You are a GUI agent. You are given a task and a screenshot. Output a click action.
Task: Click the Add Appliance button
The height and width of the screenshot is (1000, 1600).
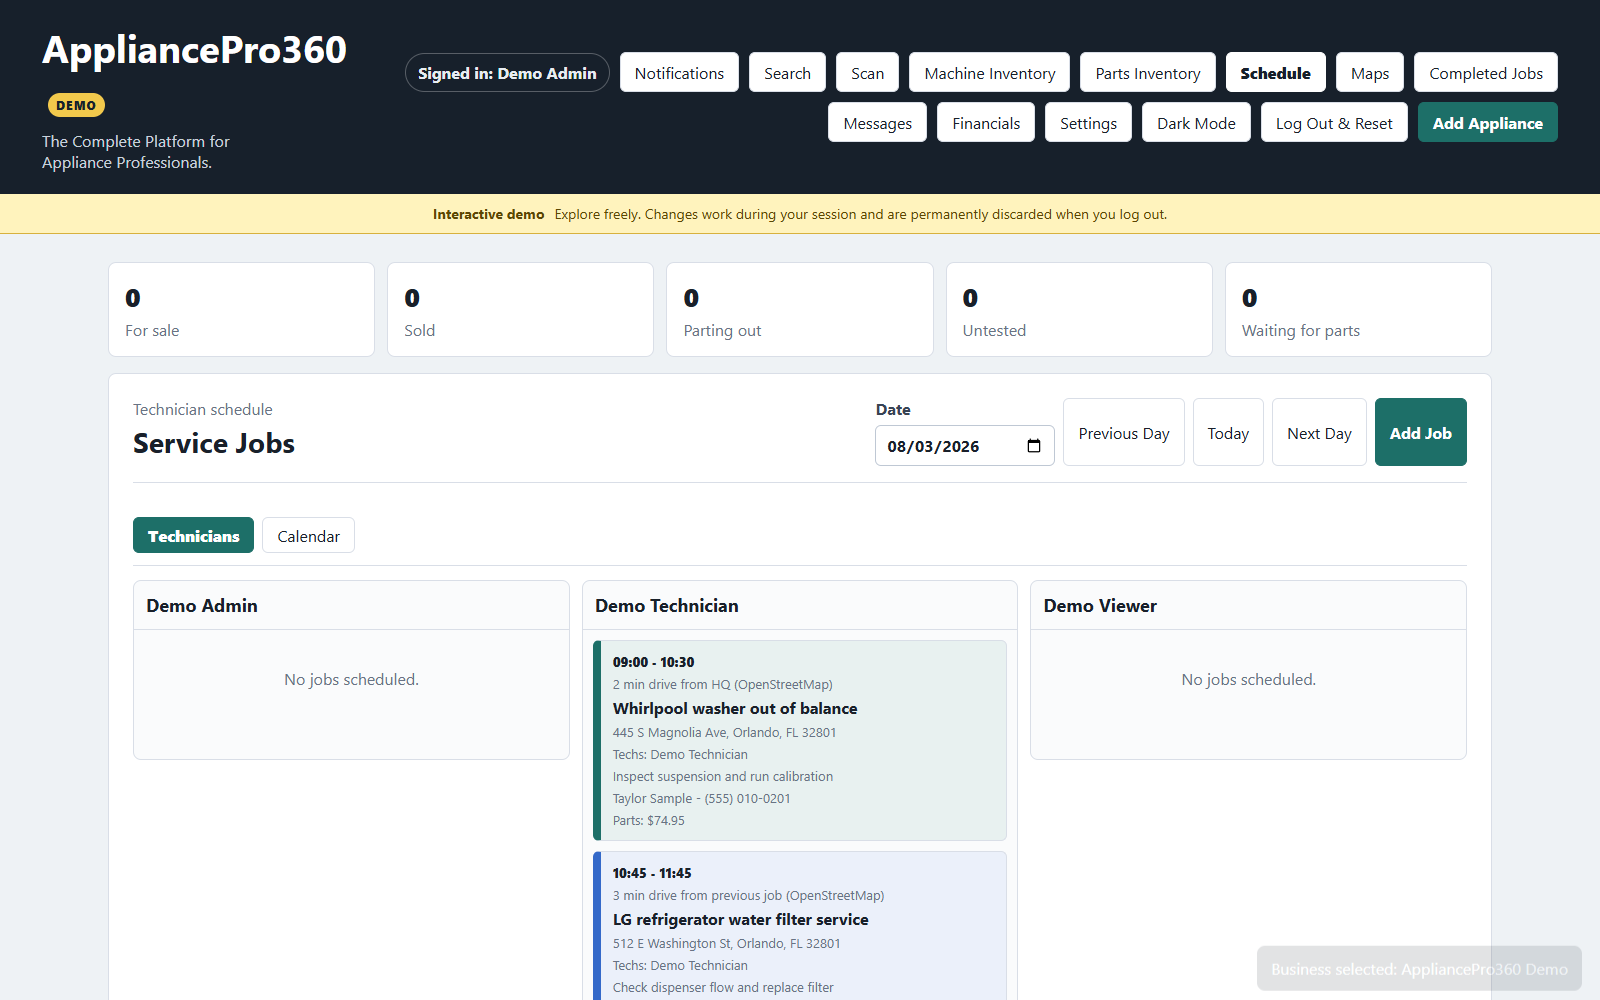point(1487,123)
